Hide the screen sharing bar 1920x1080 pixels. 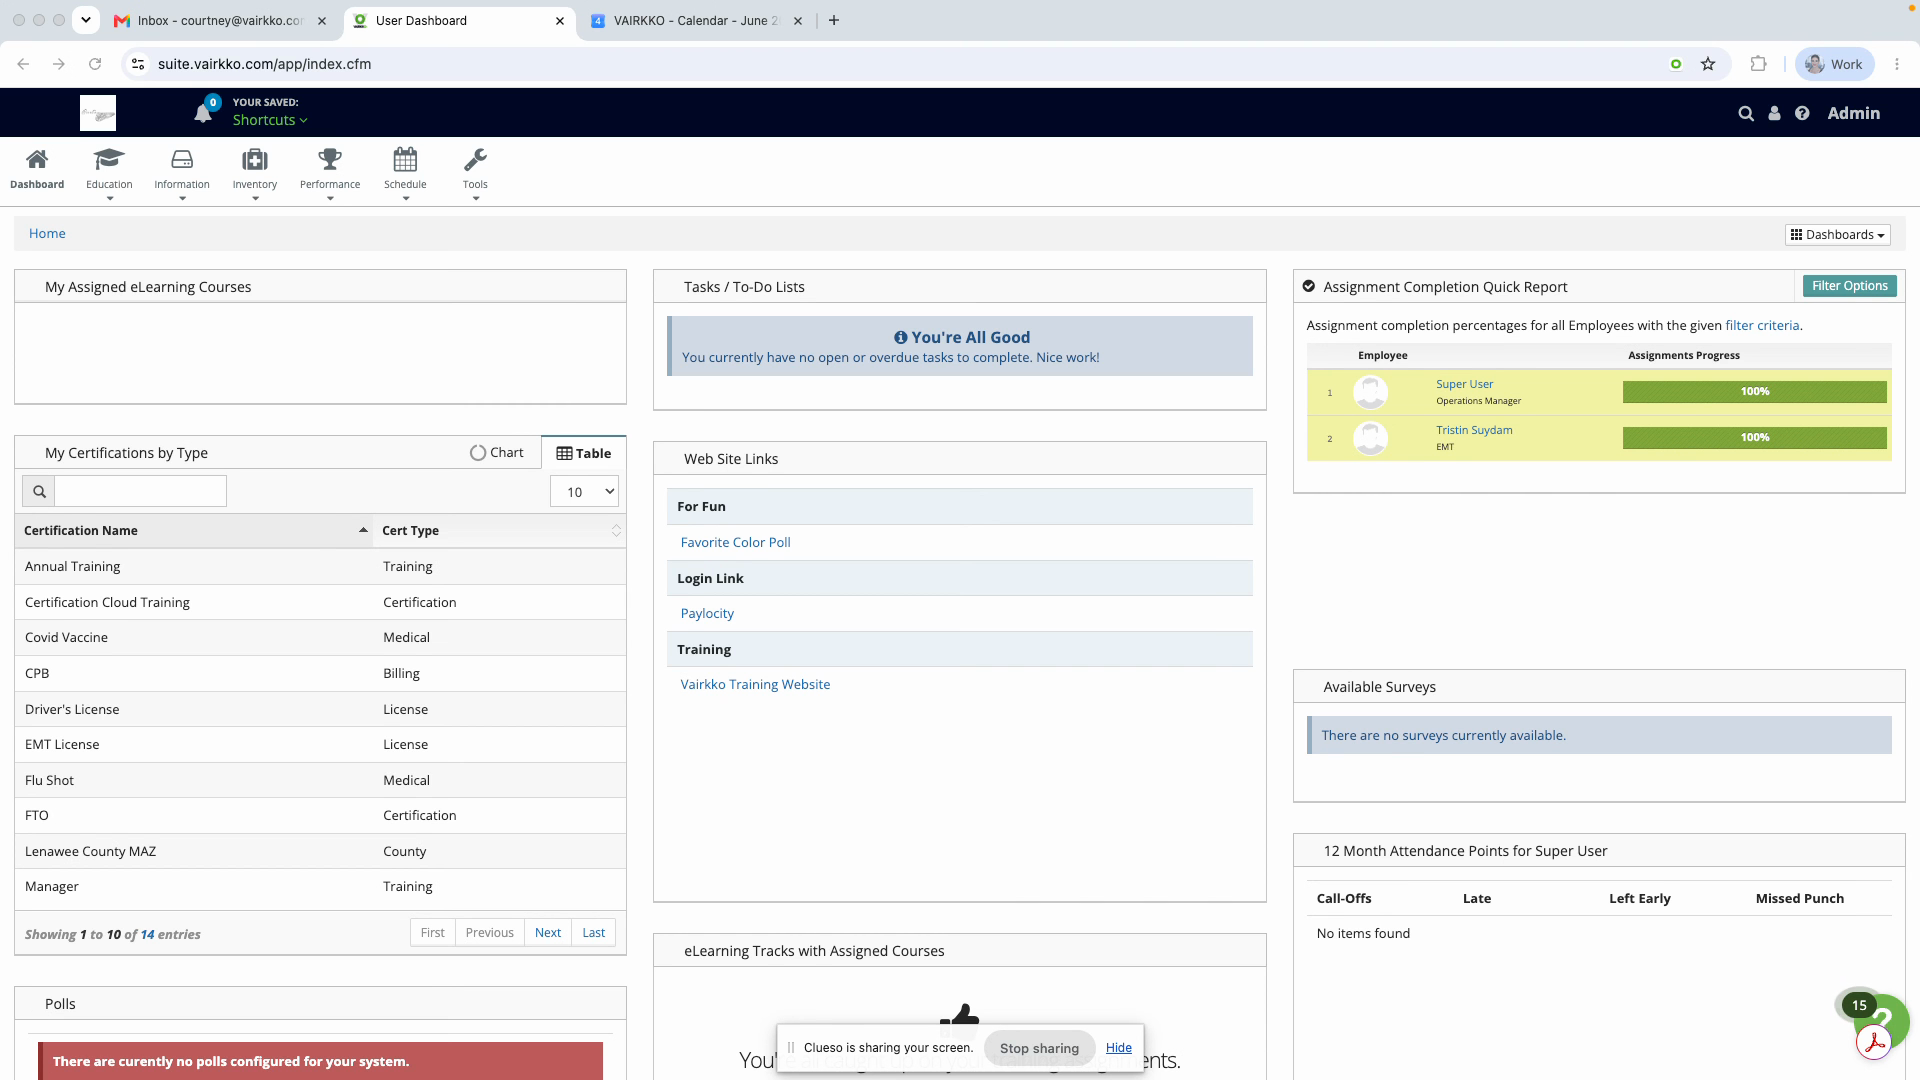coord(1119,1047)
